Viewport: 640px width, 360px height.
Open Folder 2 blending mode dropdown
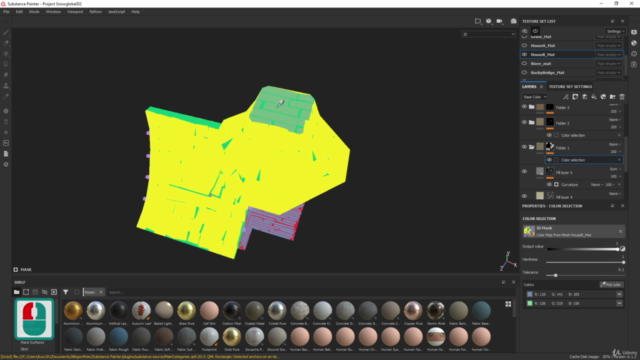pos(615,120)
